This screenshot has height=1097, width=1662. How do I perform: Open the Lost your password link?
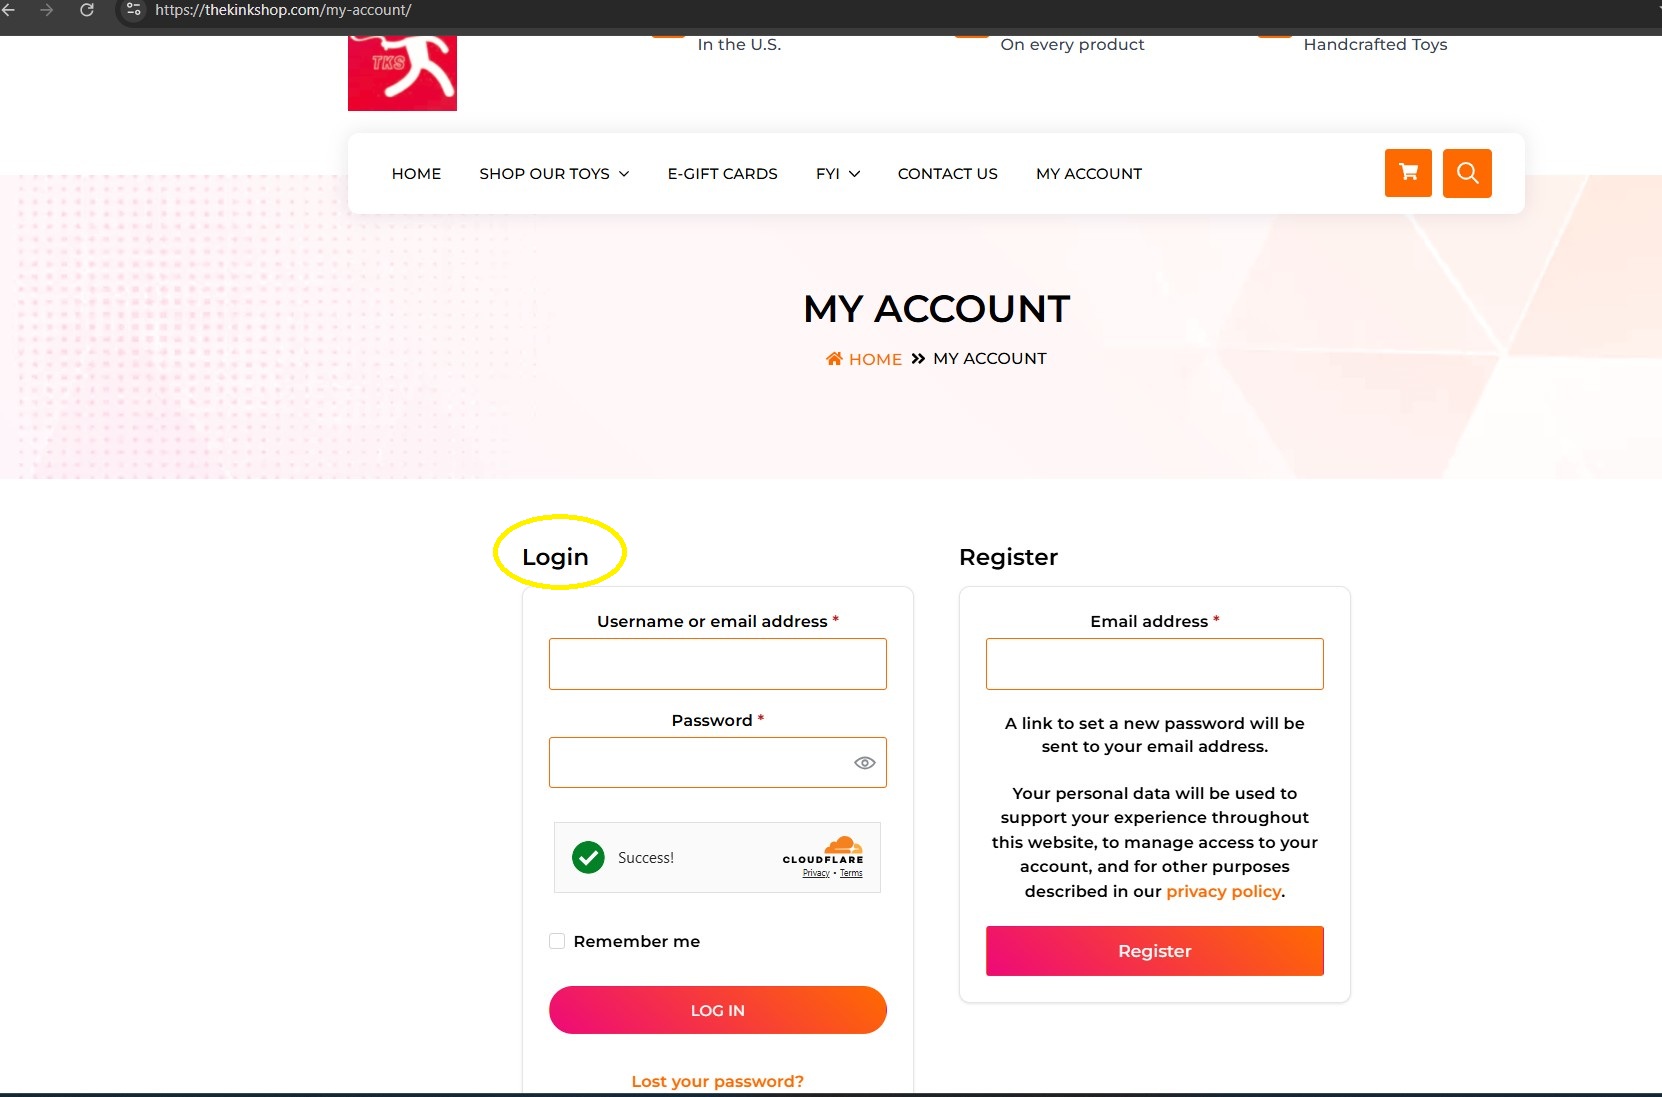click(x=718, y=1081)
